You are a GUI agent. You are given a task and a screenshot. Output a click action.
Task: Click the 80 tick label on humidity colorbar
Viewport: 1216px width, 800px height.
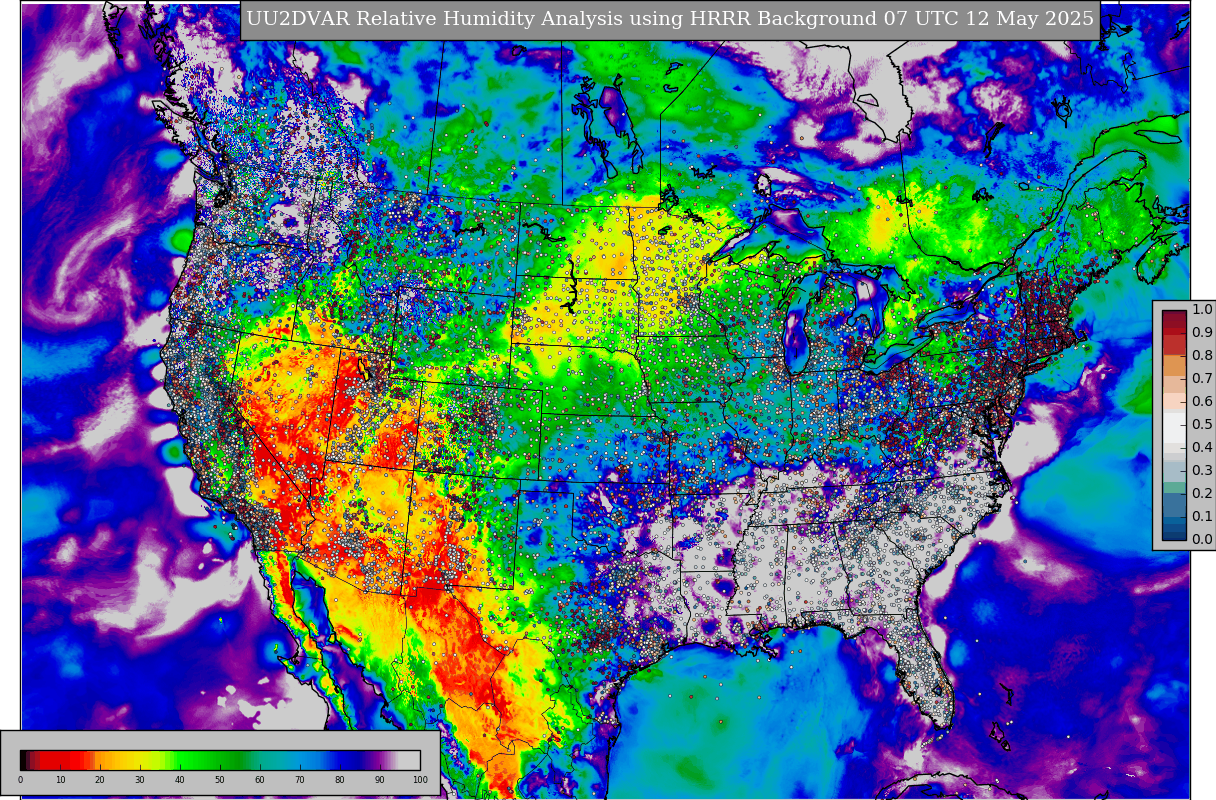340,780
